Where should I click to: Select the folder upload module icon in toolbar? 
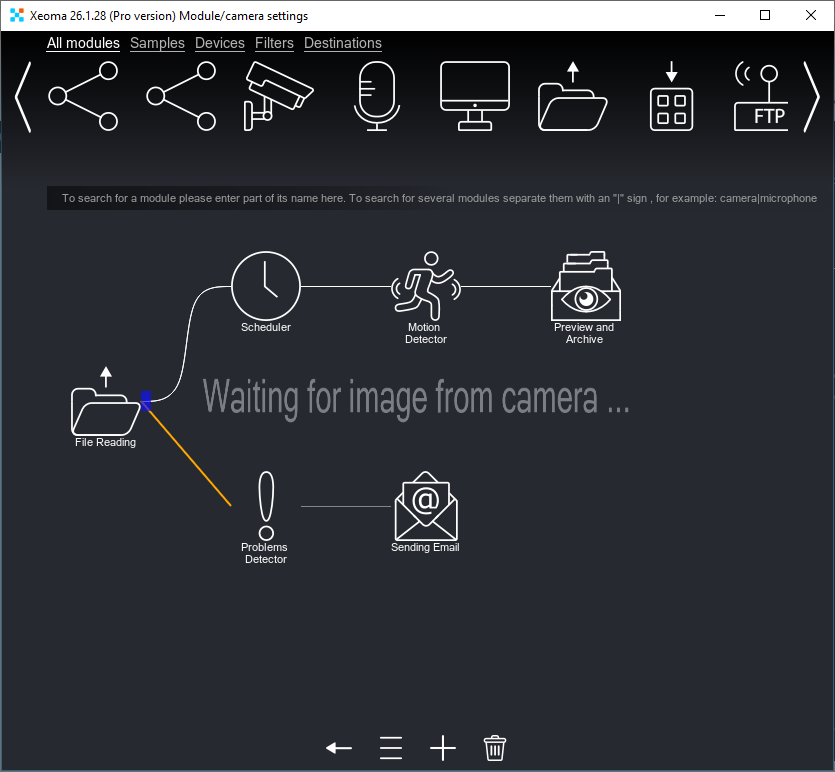pyautogui.click(x=572, y=95)
